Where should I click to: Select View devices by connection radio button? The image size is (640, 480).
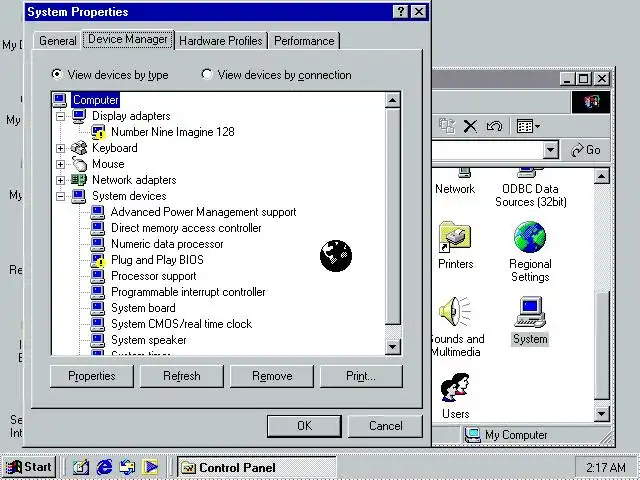(x=207, y=74)
